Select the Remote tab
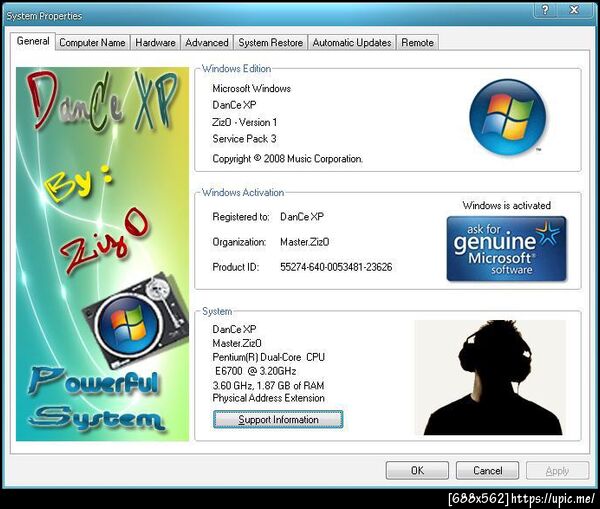600x509 pixels. pyautogui.click(x=417, y=42)
